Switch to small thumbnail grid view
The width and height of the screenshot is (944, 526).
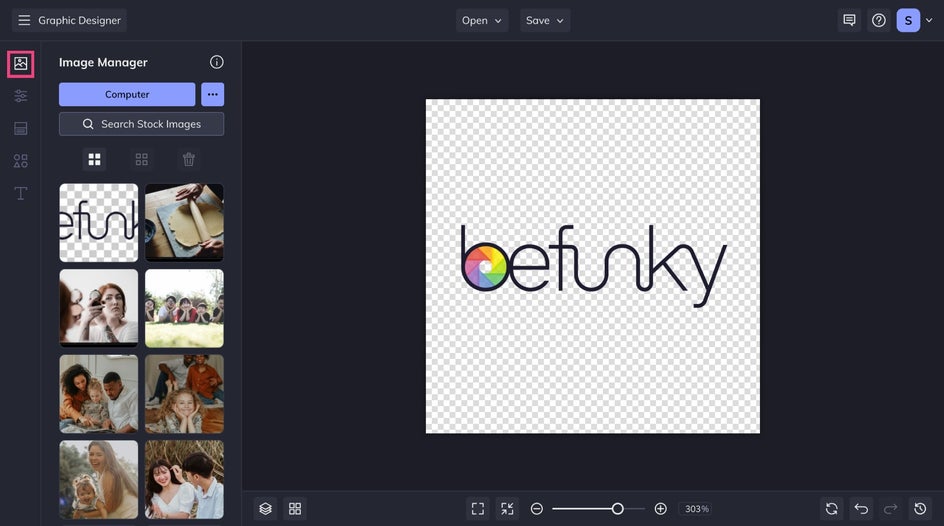click(141, 159)
